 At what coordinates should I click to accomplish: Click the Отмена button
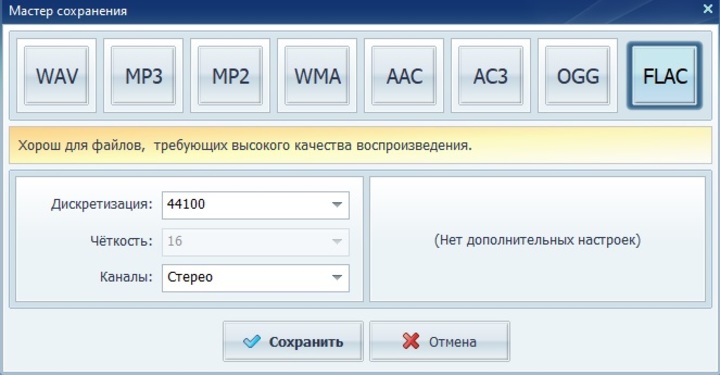[x=439, y=341]
